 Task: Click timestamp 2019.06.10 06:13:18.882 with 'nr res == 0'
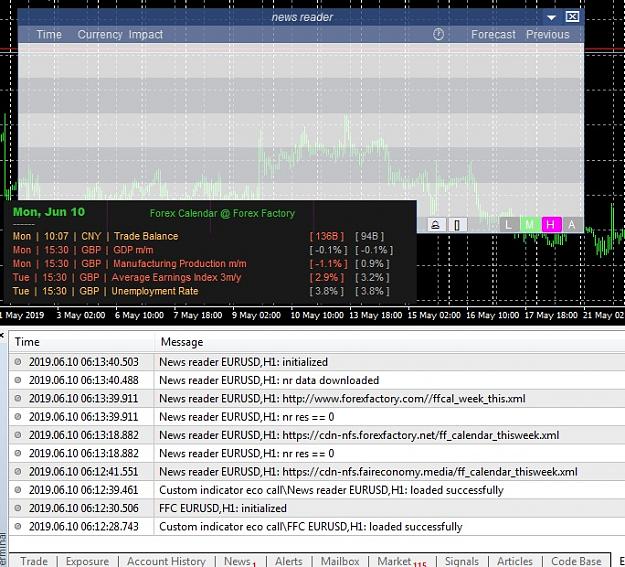point(84,453)
